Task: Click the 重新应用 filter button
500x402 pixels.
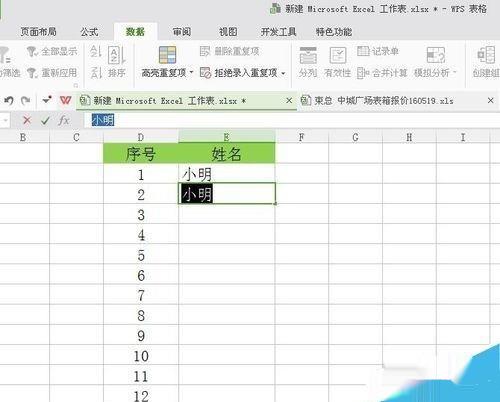Action: pos(52,73)
